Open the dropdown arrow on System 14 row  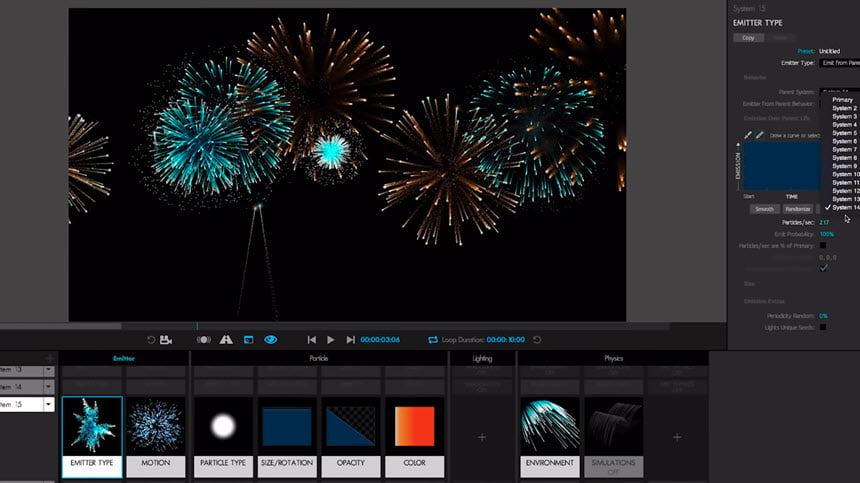click(49, 387)
